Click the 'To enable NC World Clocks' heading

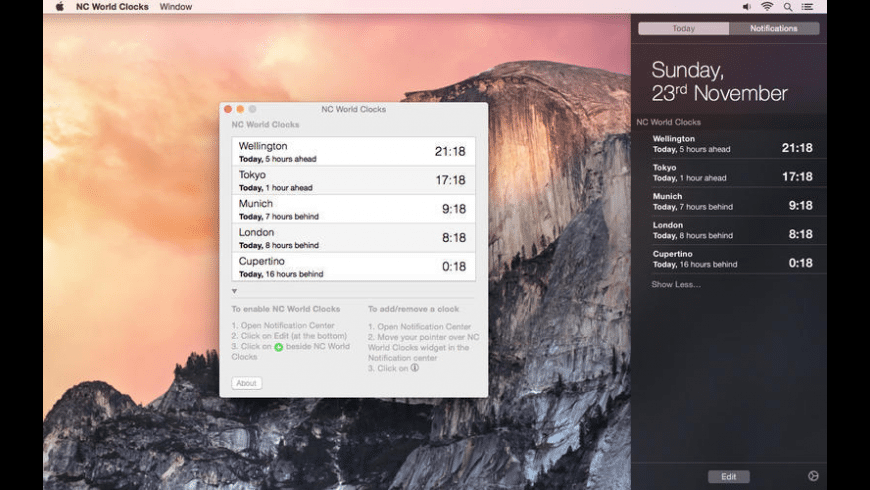coord(286,309)
